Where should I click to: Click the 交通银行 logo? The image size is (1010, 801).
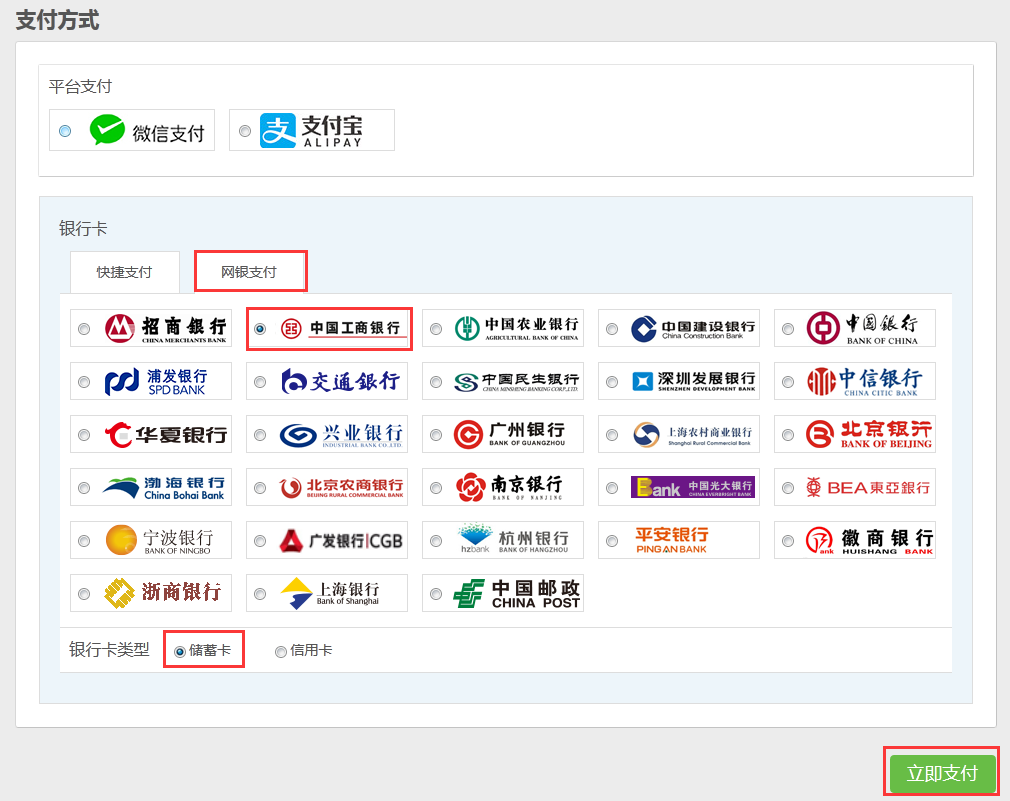(x=341, y=382)
